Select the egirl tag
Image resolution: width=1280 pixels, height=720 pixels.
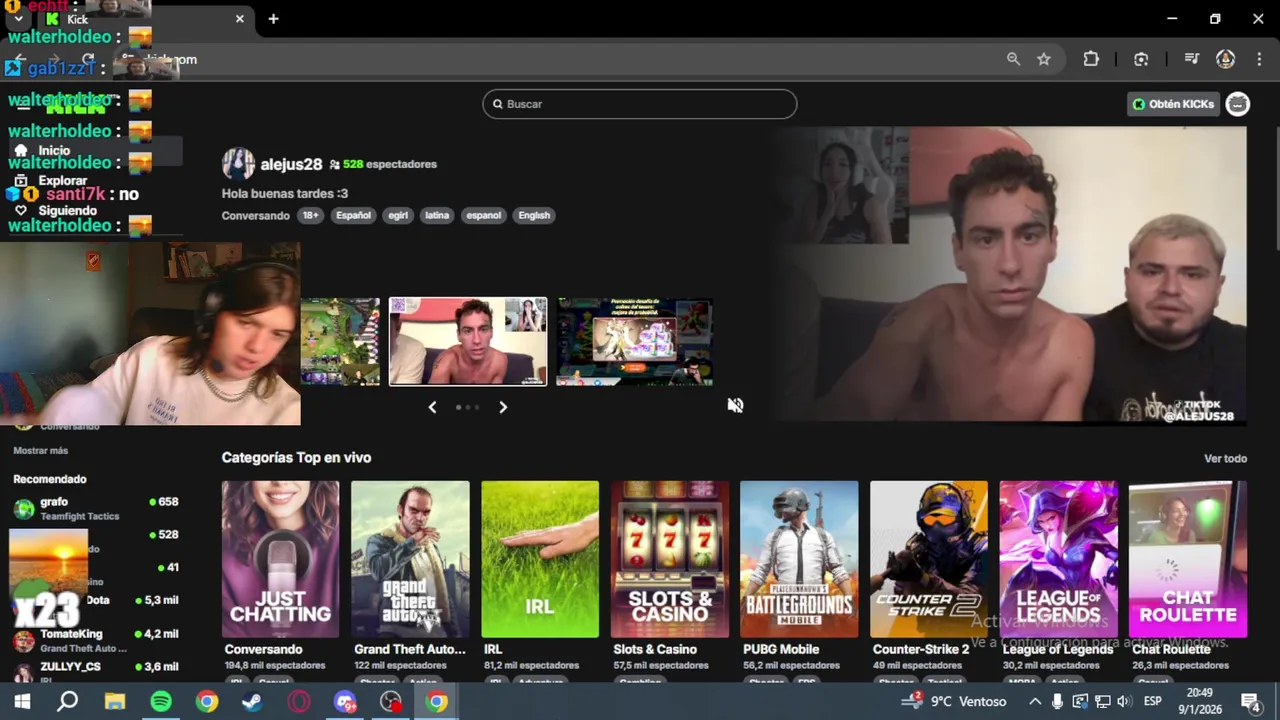click(398, 215)
